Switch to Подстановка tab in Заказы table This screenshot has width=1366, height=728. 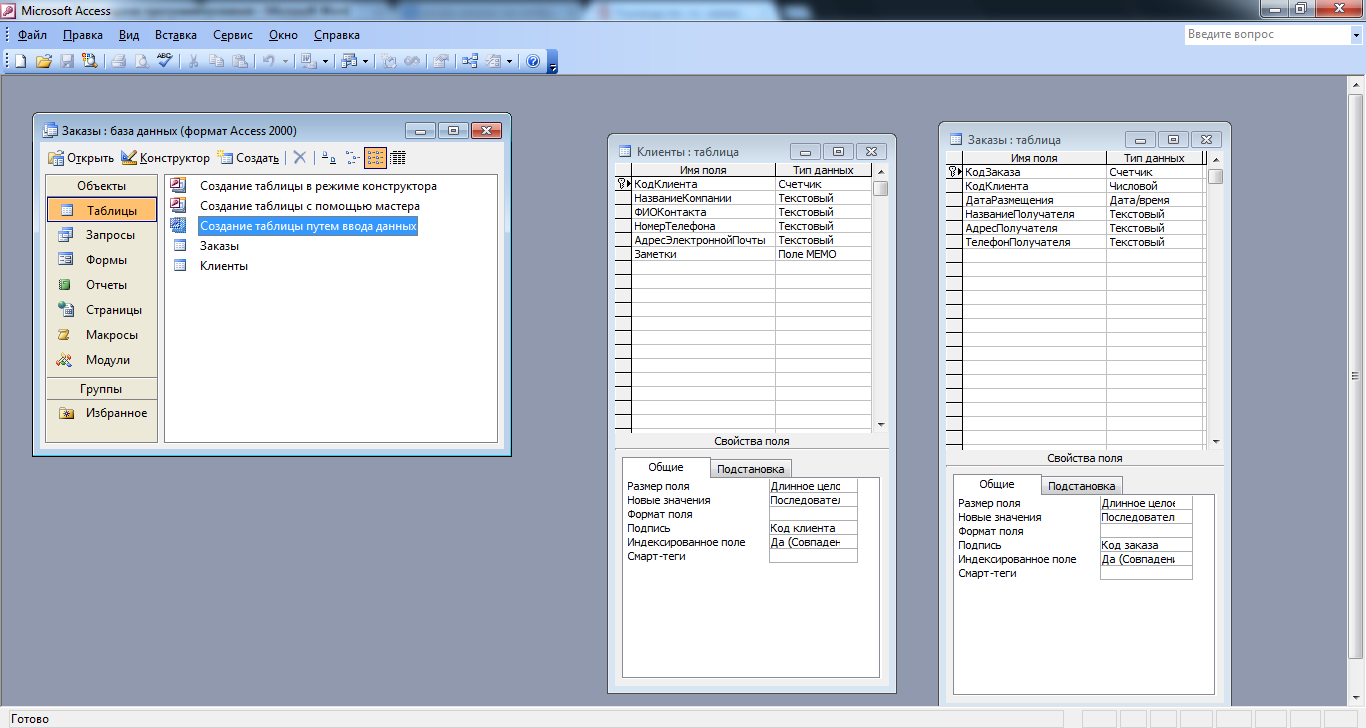(1082, 486)
